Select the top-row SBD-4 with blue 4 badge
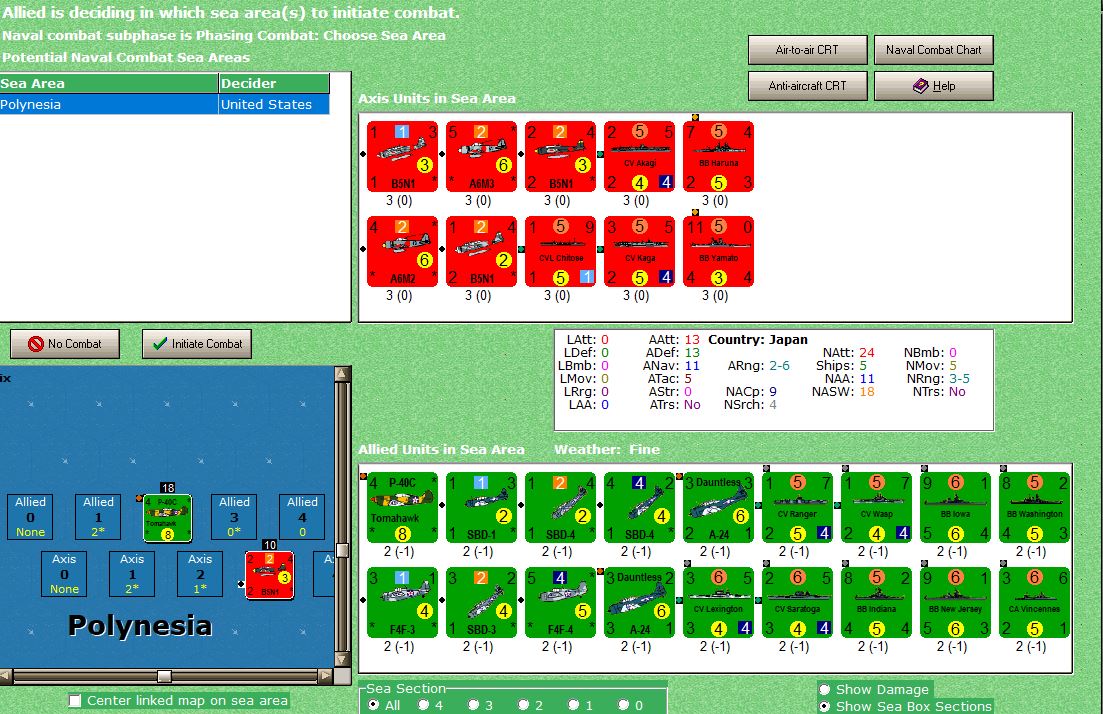Image resolution: width=1103 pixels, height=714 pixels. 639,507
